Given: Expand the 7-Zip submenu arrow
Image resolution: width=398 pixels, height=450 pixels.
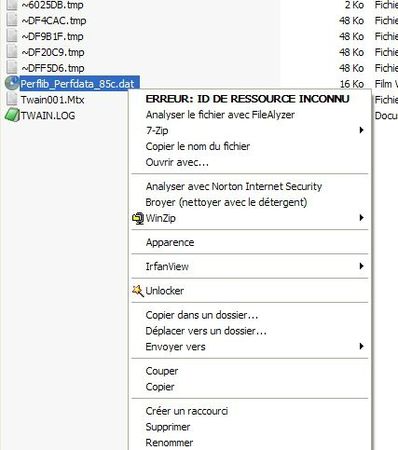Looking at the screenshot, I should click(x=361, y=130).
